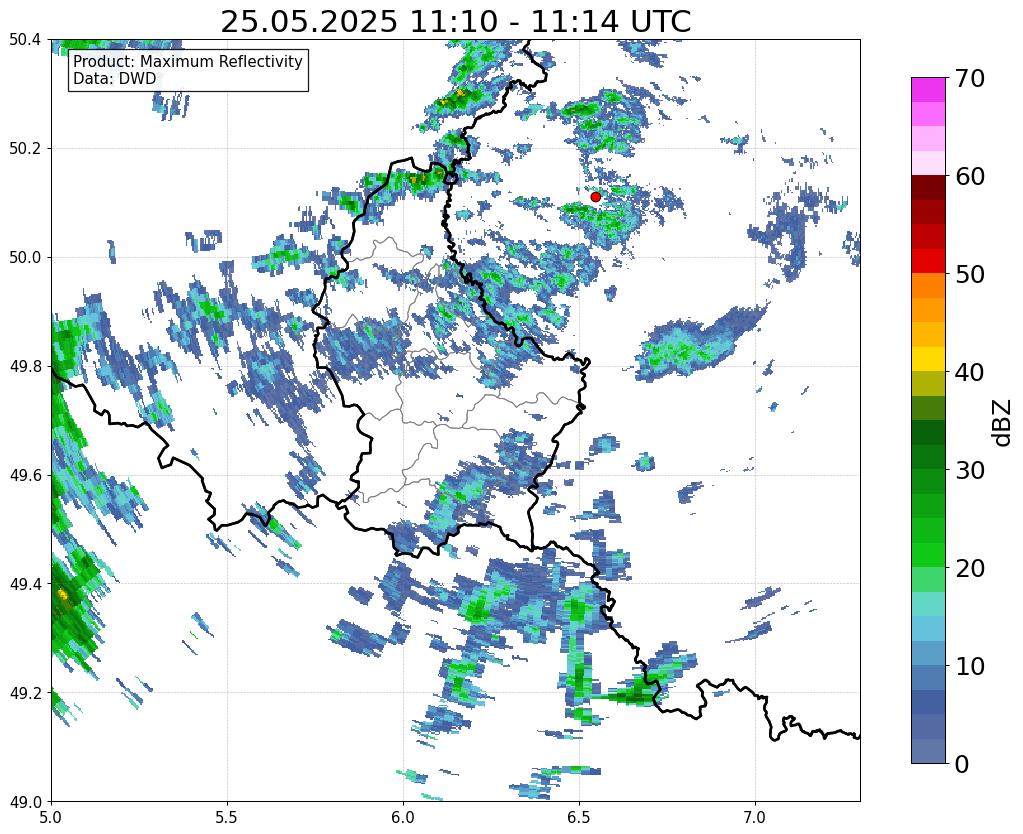
Task: Click the 50 label on colorbar
Action: 969,274
